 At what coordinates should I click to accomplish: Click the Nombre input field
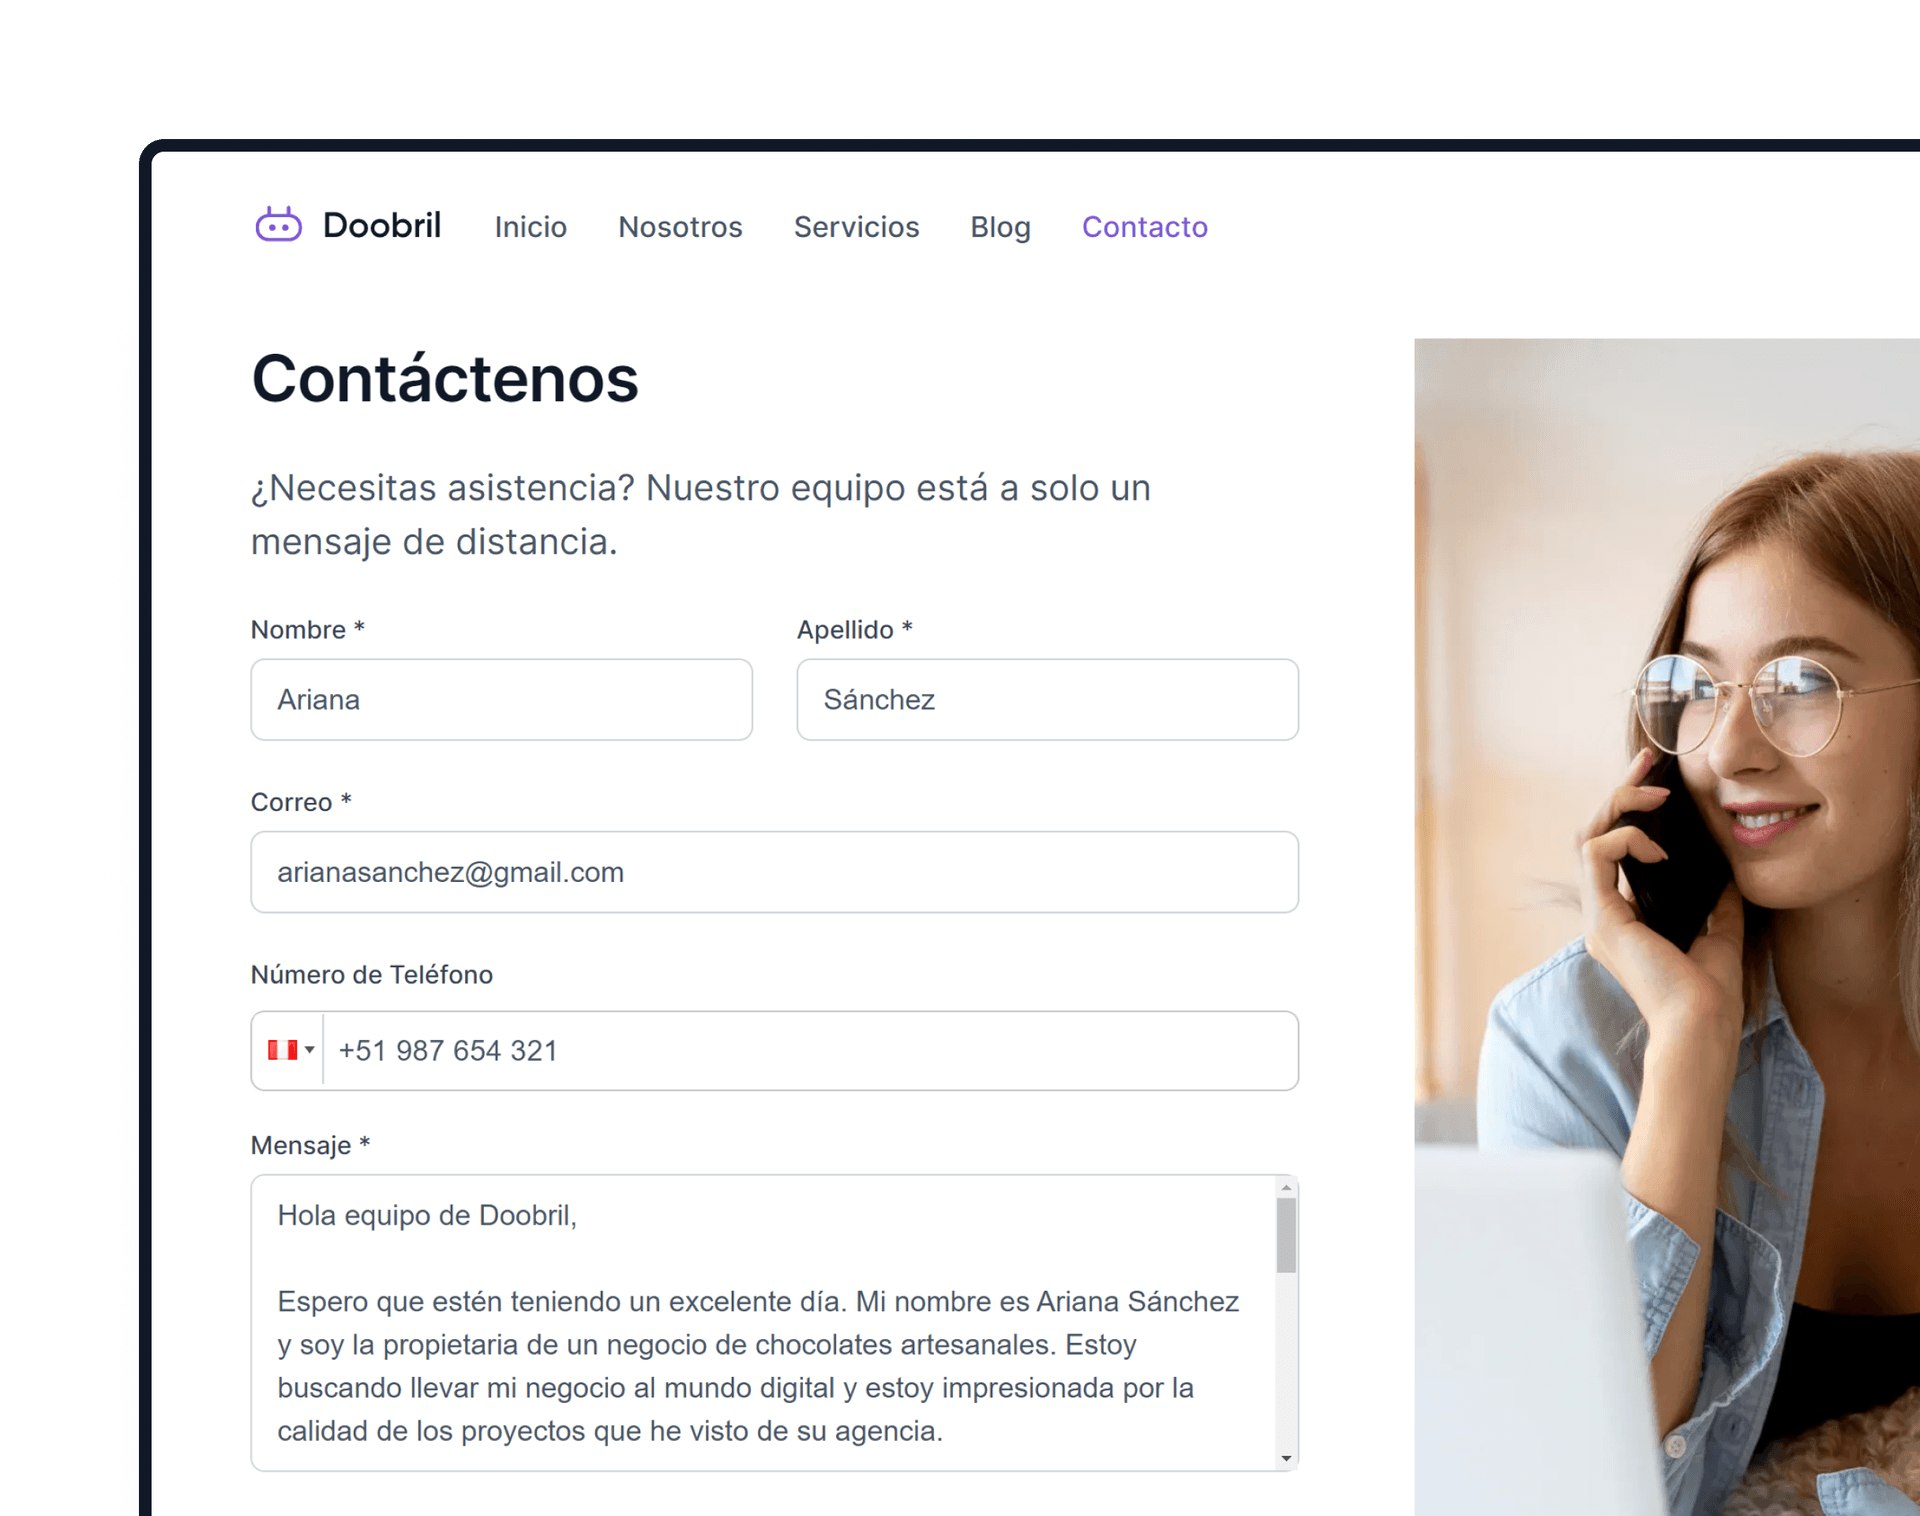502,700
